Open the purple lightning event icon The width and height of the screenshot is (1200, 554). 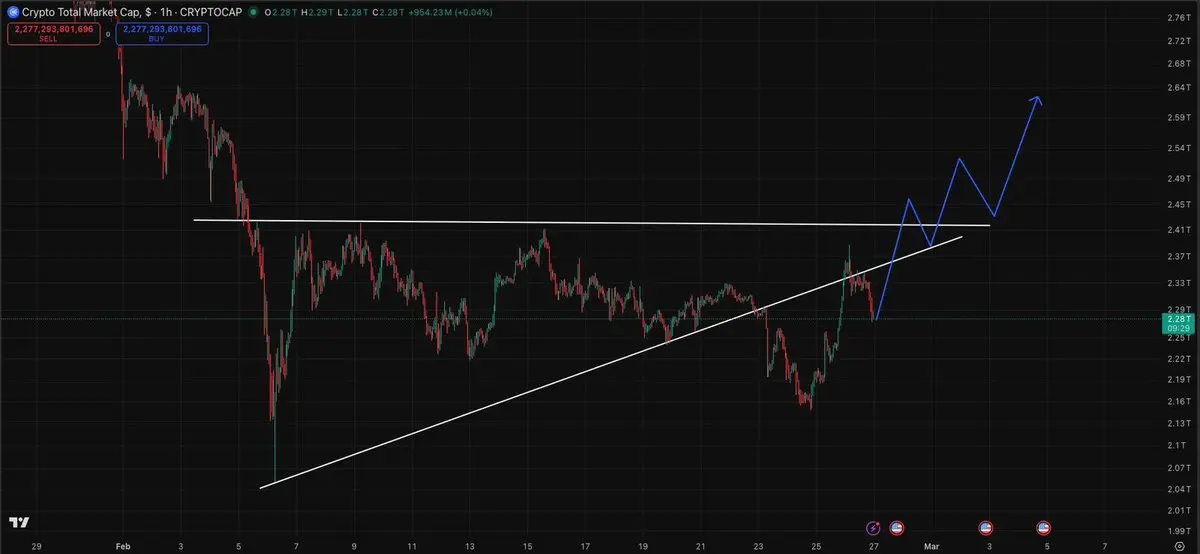(x=874, y=527)
